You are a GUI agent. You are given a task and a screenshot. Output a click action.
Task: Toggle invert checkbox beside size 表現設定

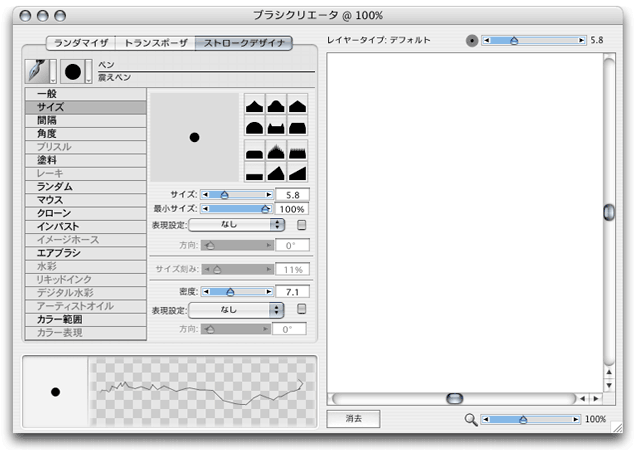[302, 226]
